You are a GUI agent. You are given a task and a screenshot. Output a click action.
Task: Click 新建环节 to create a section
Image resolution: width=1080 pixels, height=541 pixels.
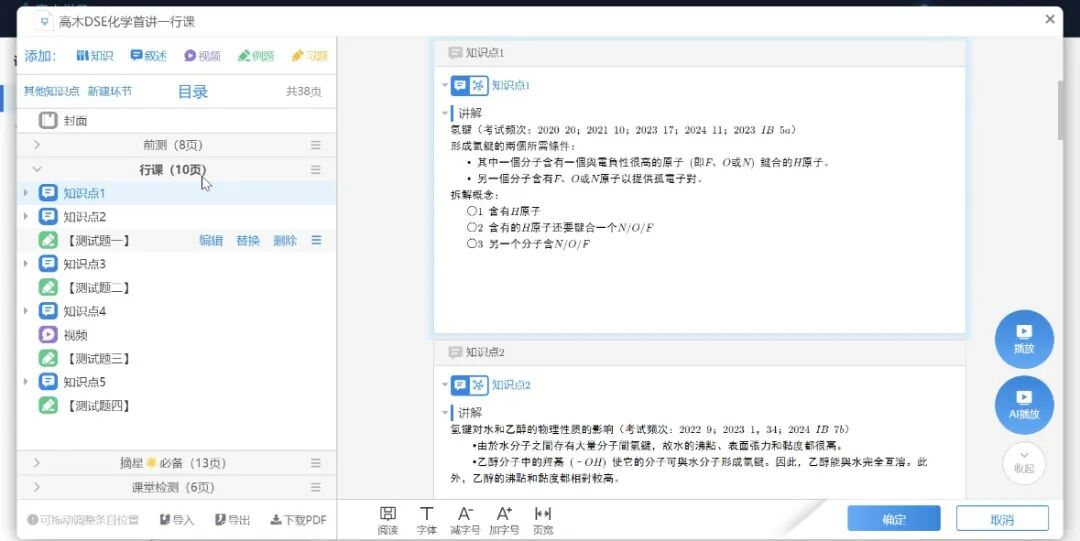(x=110, y=91)
